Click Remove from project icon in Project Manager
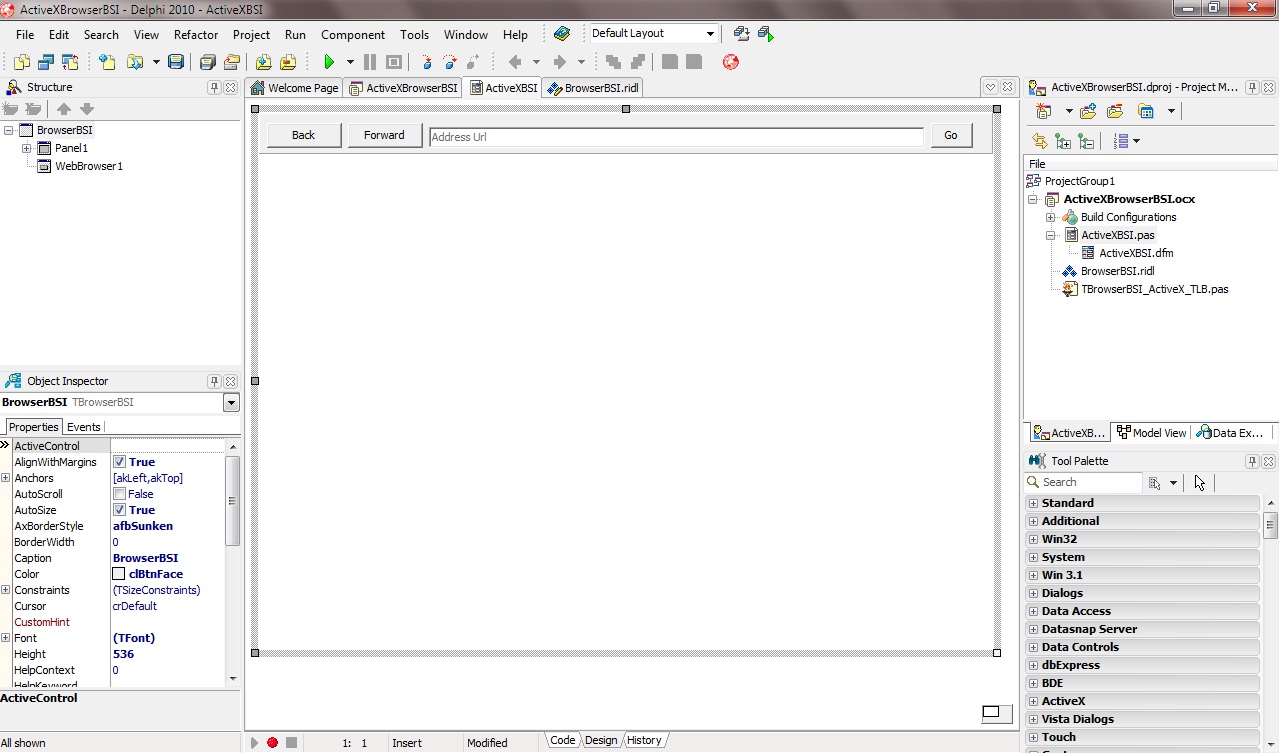1279x753 pixels. point(1115,111)
